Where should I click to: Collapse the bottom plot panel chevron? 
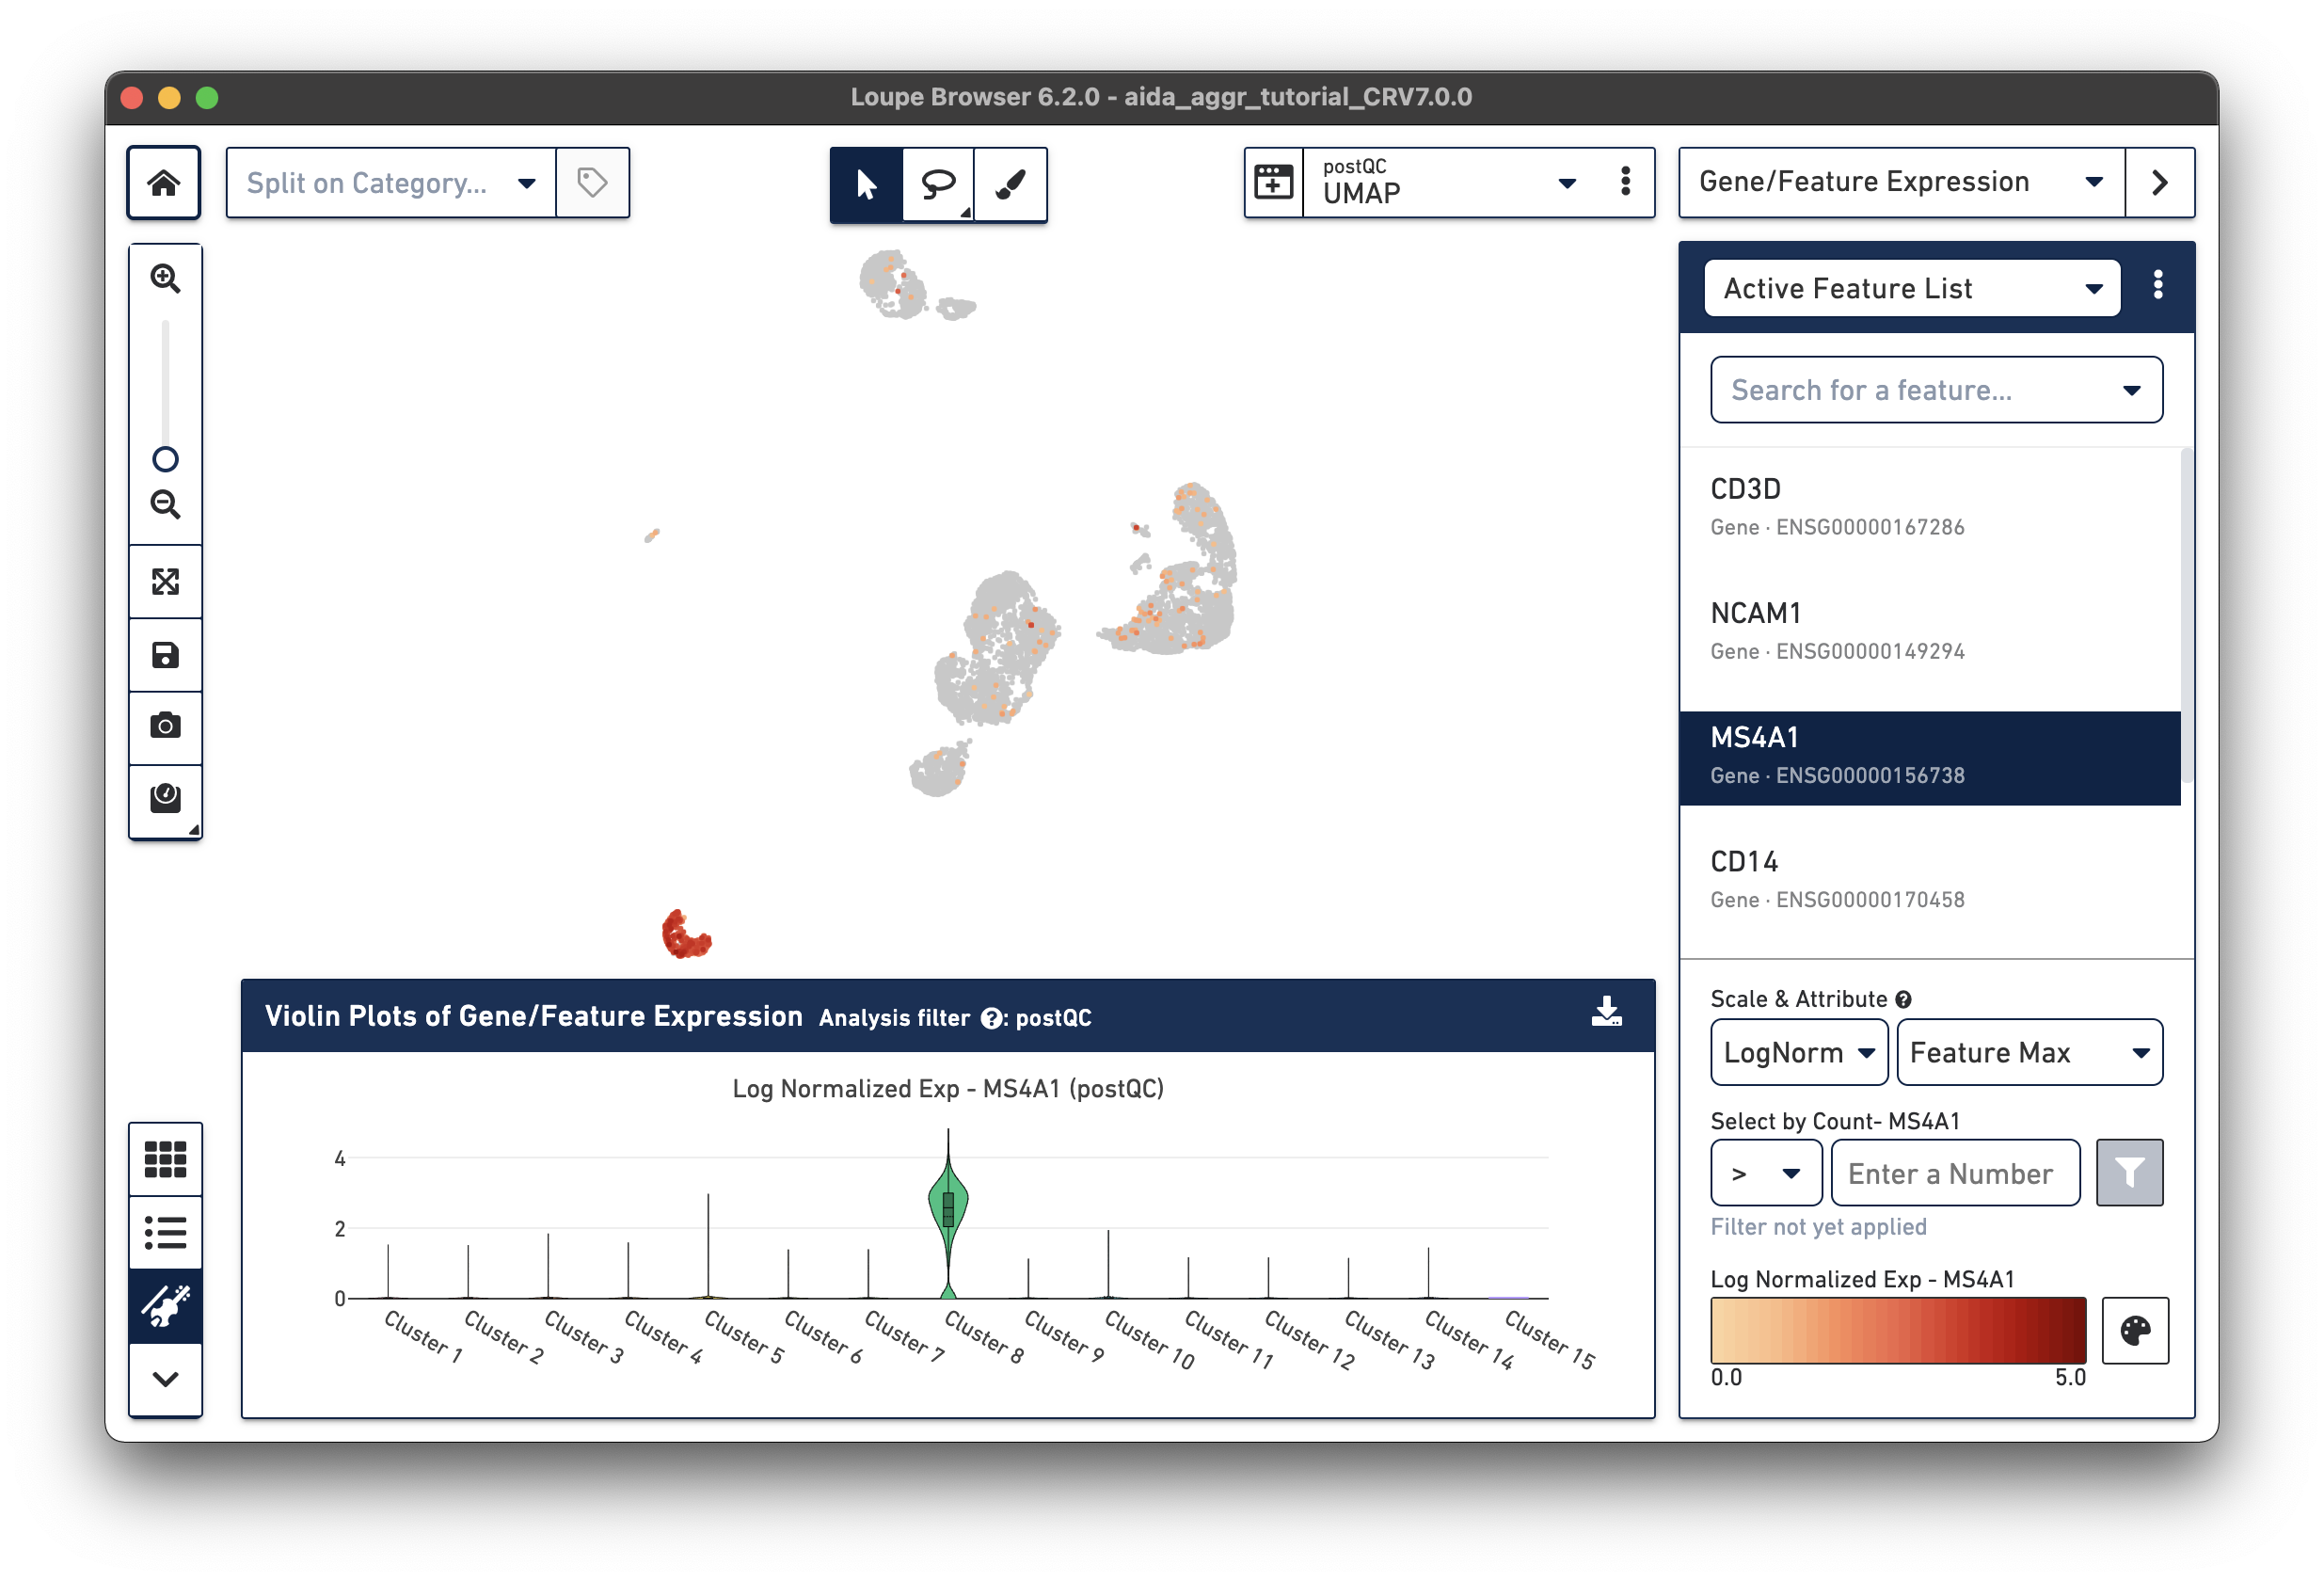[x=165, y=1379]
